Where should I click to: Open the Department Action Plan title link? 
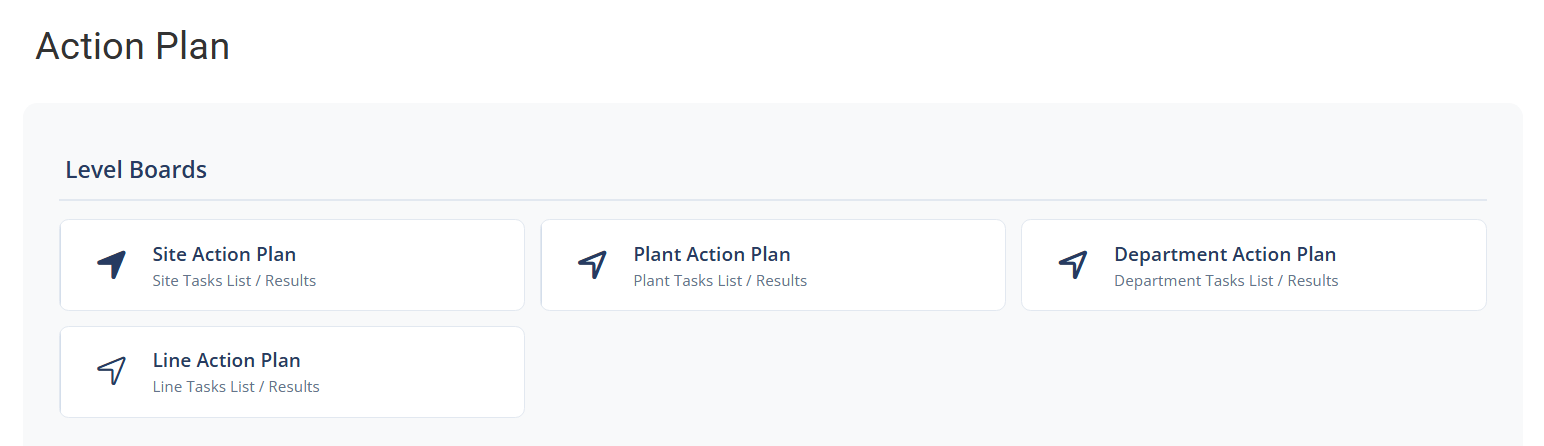pos(1225,254)
